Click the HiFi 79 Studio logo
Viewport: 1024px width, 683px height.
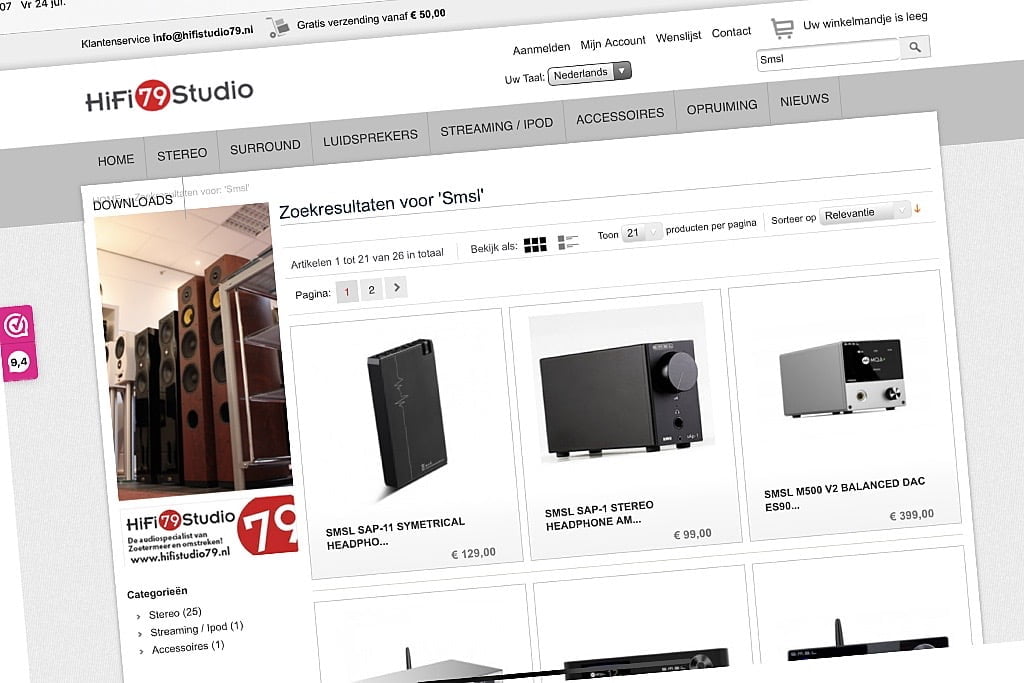(x=169, y=95)
